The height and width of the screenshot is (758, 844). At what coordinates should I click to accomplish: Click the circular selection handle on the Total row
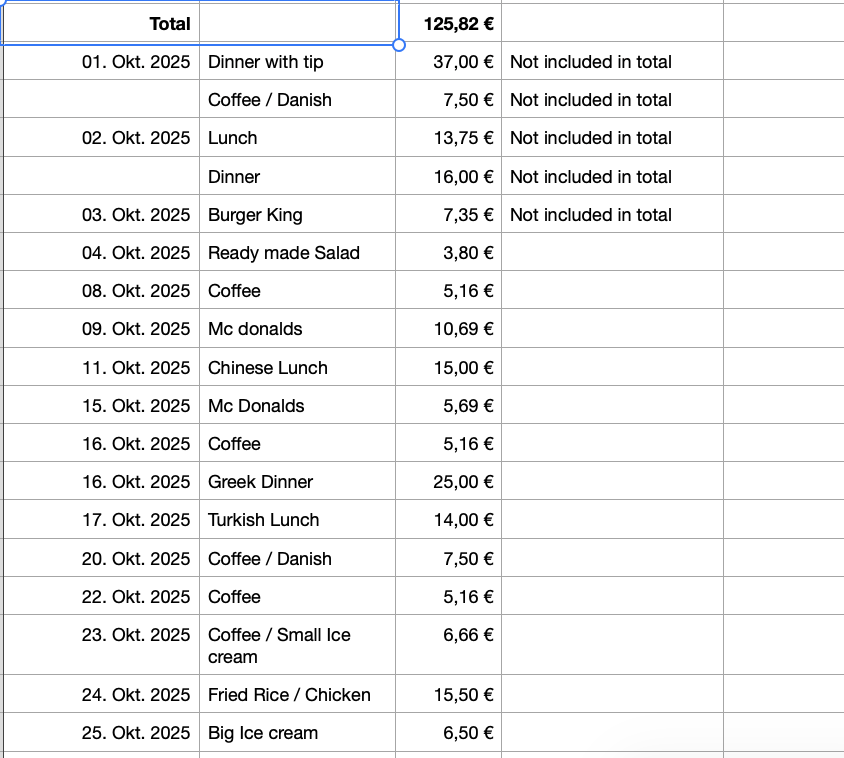(x=399, y=45)
